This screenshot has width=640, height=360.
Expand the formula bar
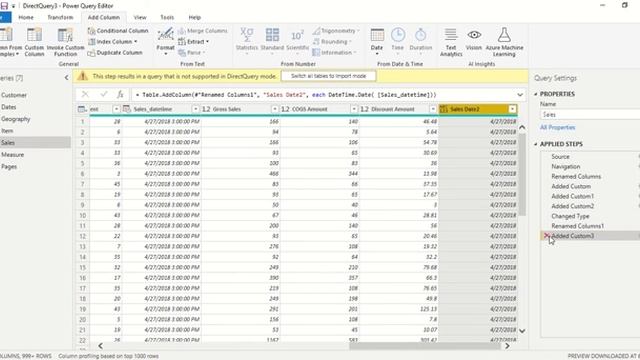[520, 95]
